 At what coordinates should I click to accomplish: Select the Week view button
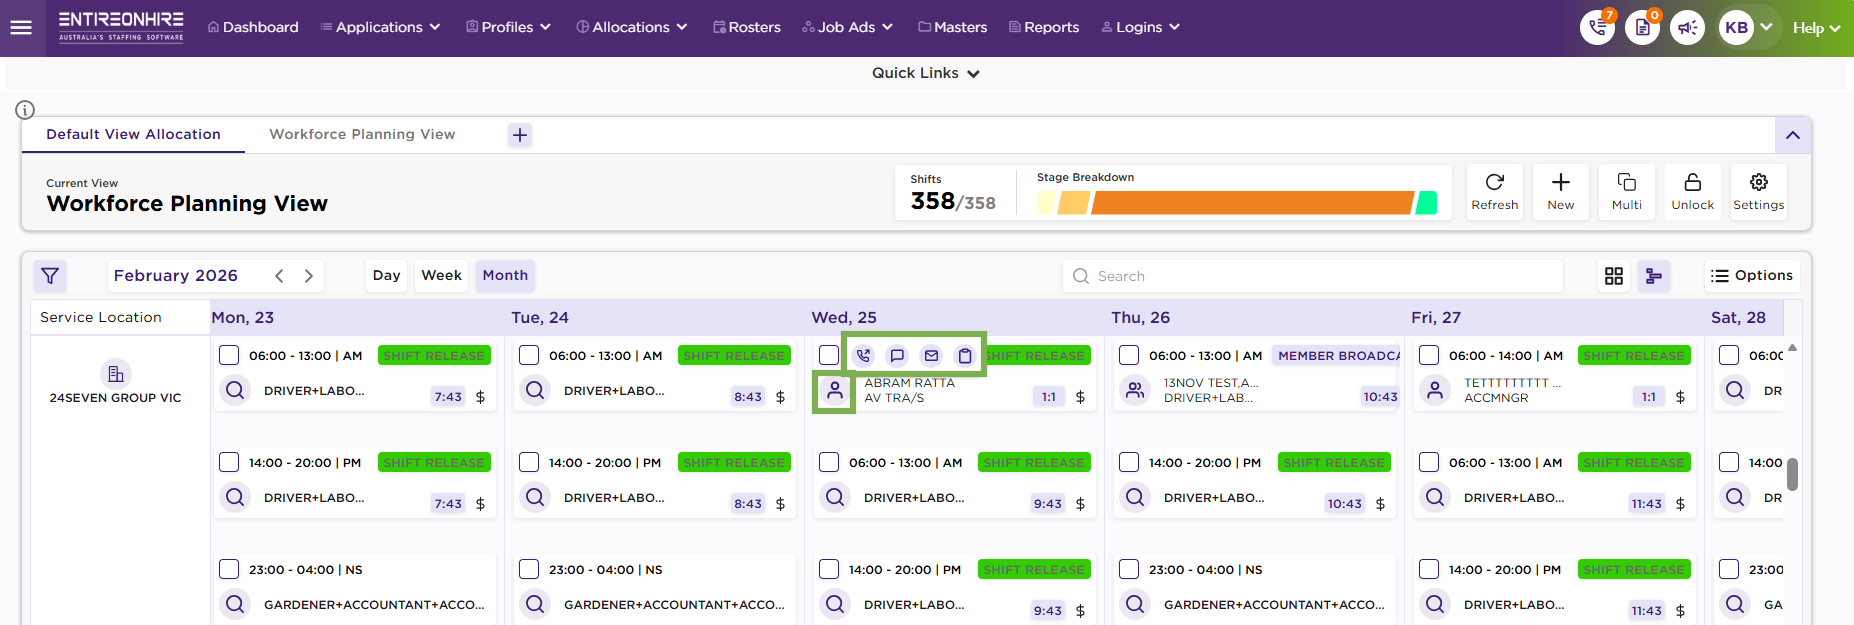point(441,275)
